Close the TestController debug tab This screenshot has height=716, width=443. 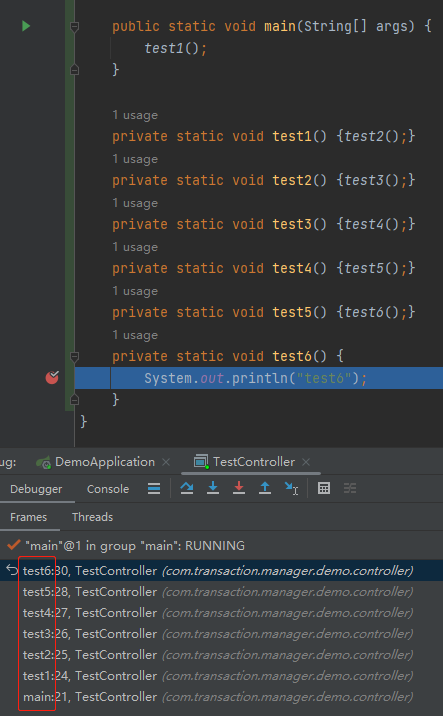coord(306,462)
